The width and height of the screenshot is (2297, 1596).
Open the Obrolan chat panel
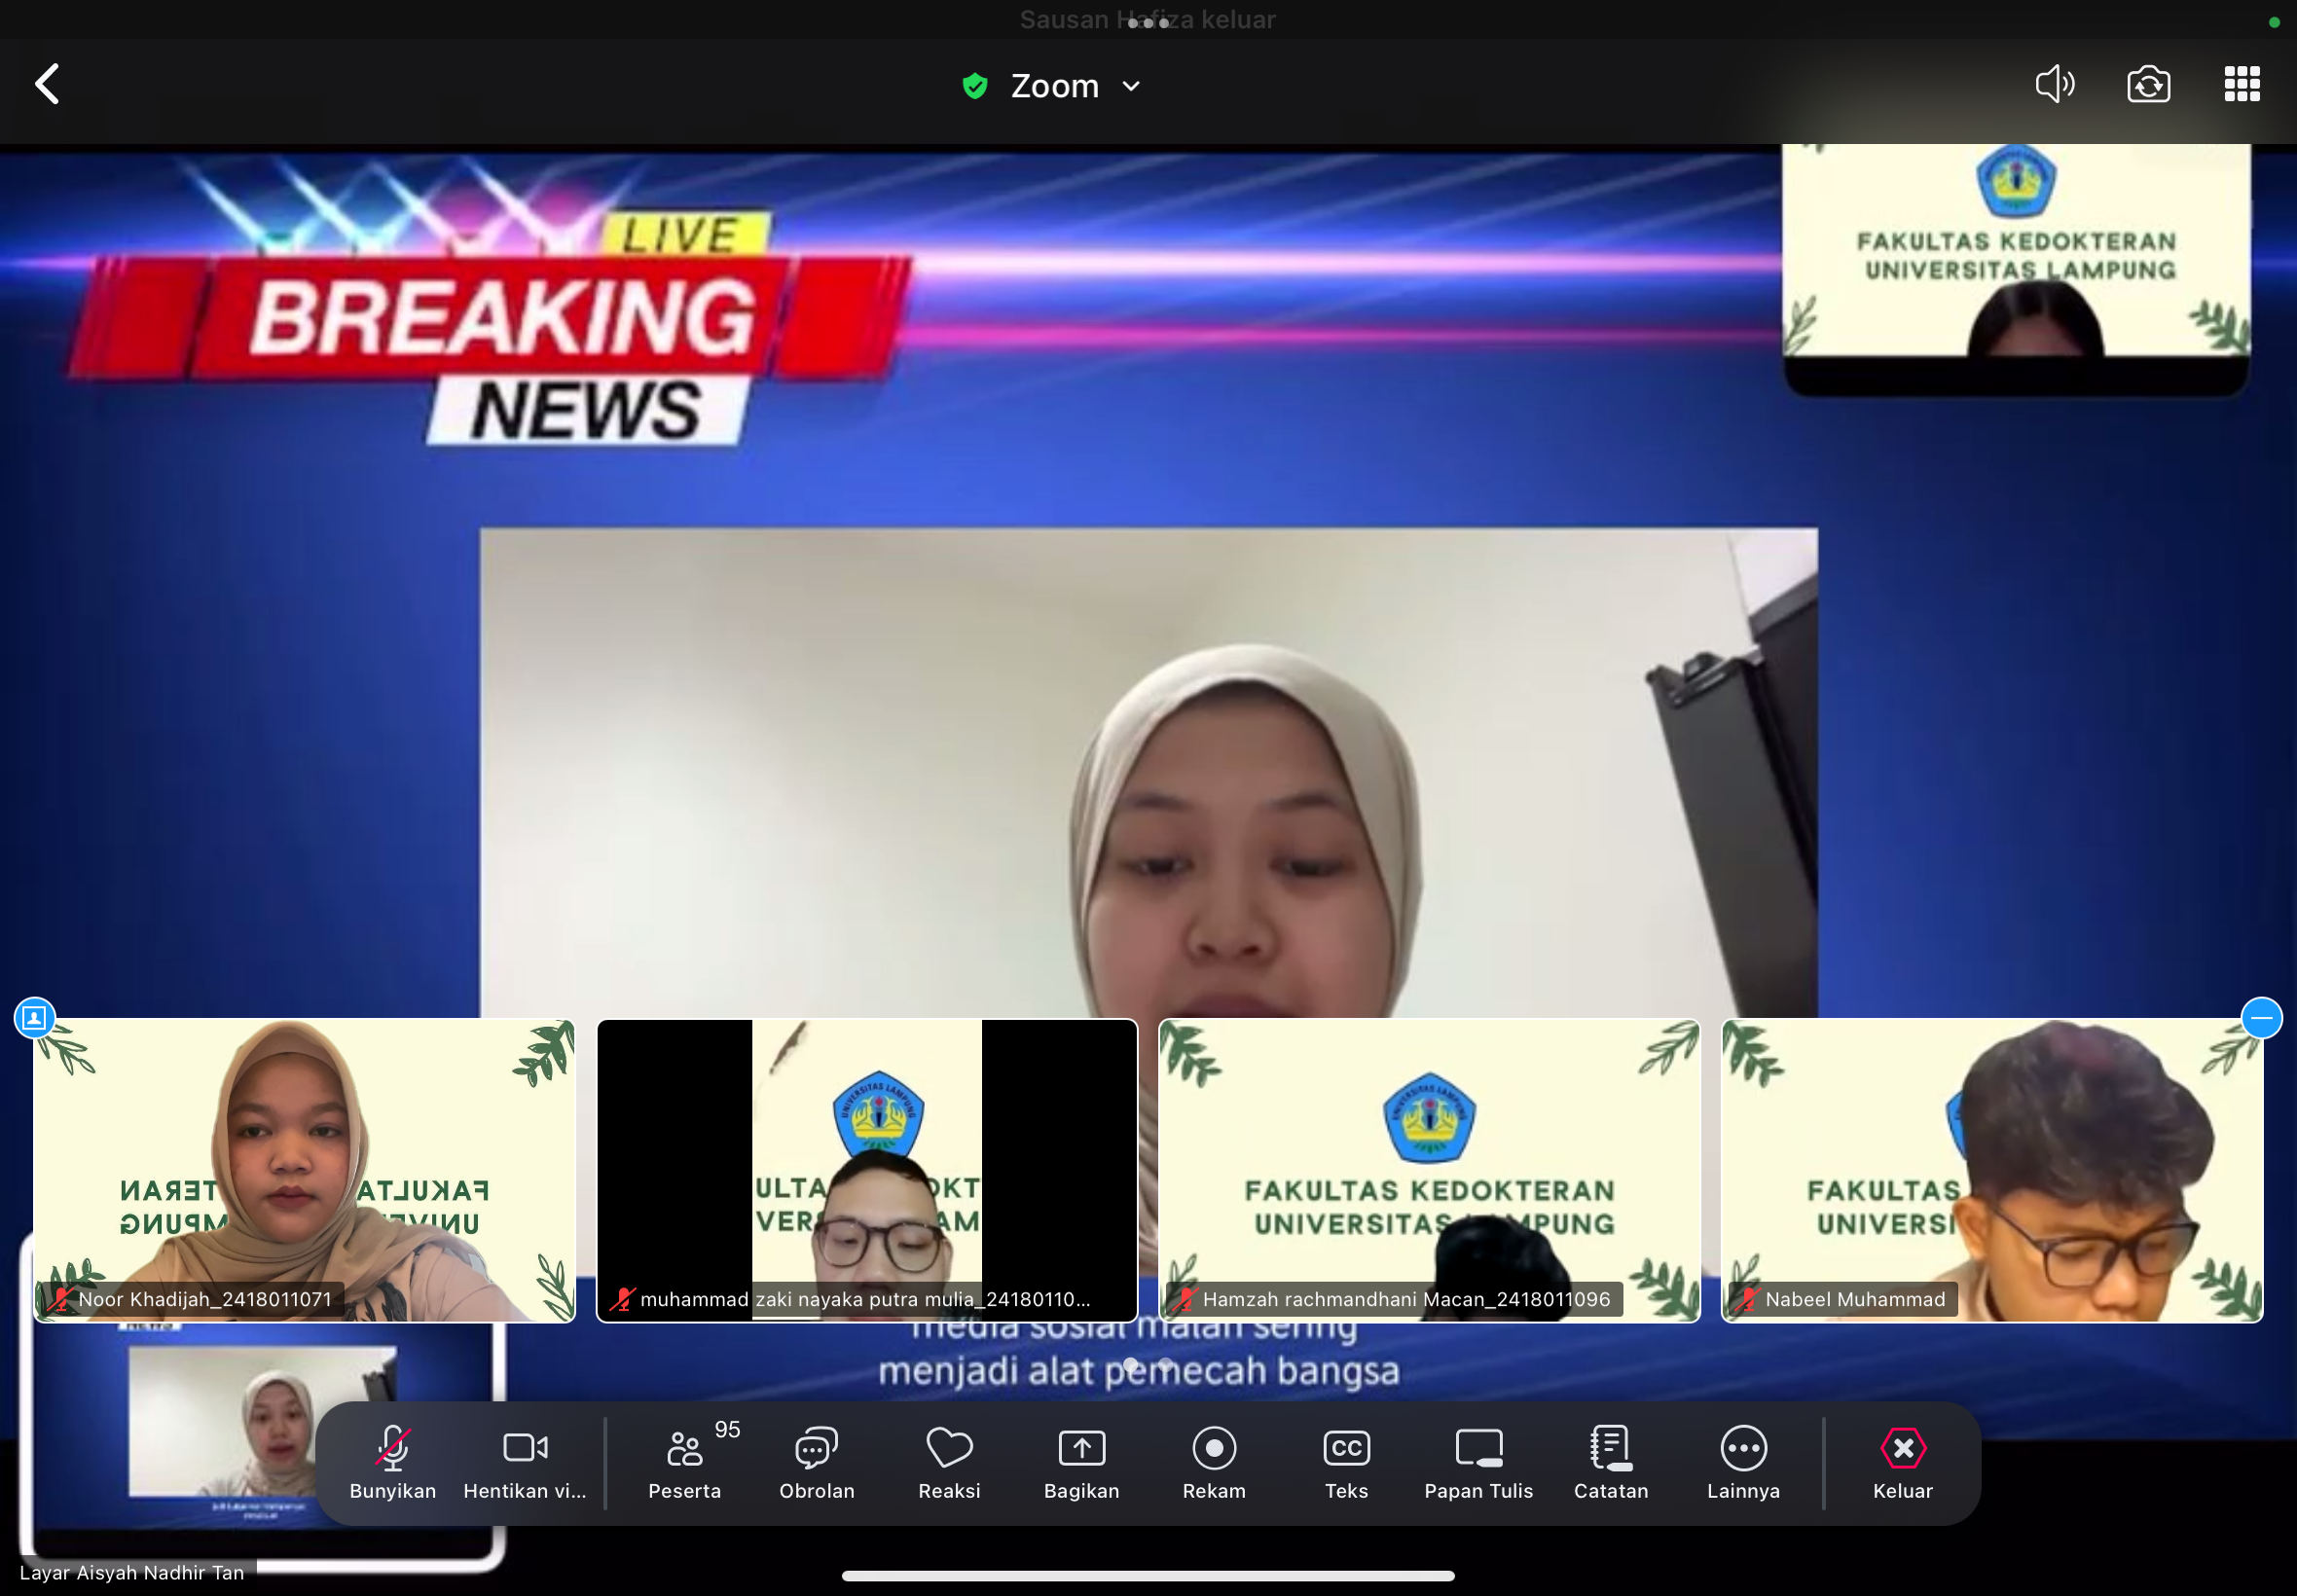(x=817, y=1462)
